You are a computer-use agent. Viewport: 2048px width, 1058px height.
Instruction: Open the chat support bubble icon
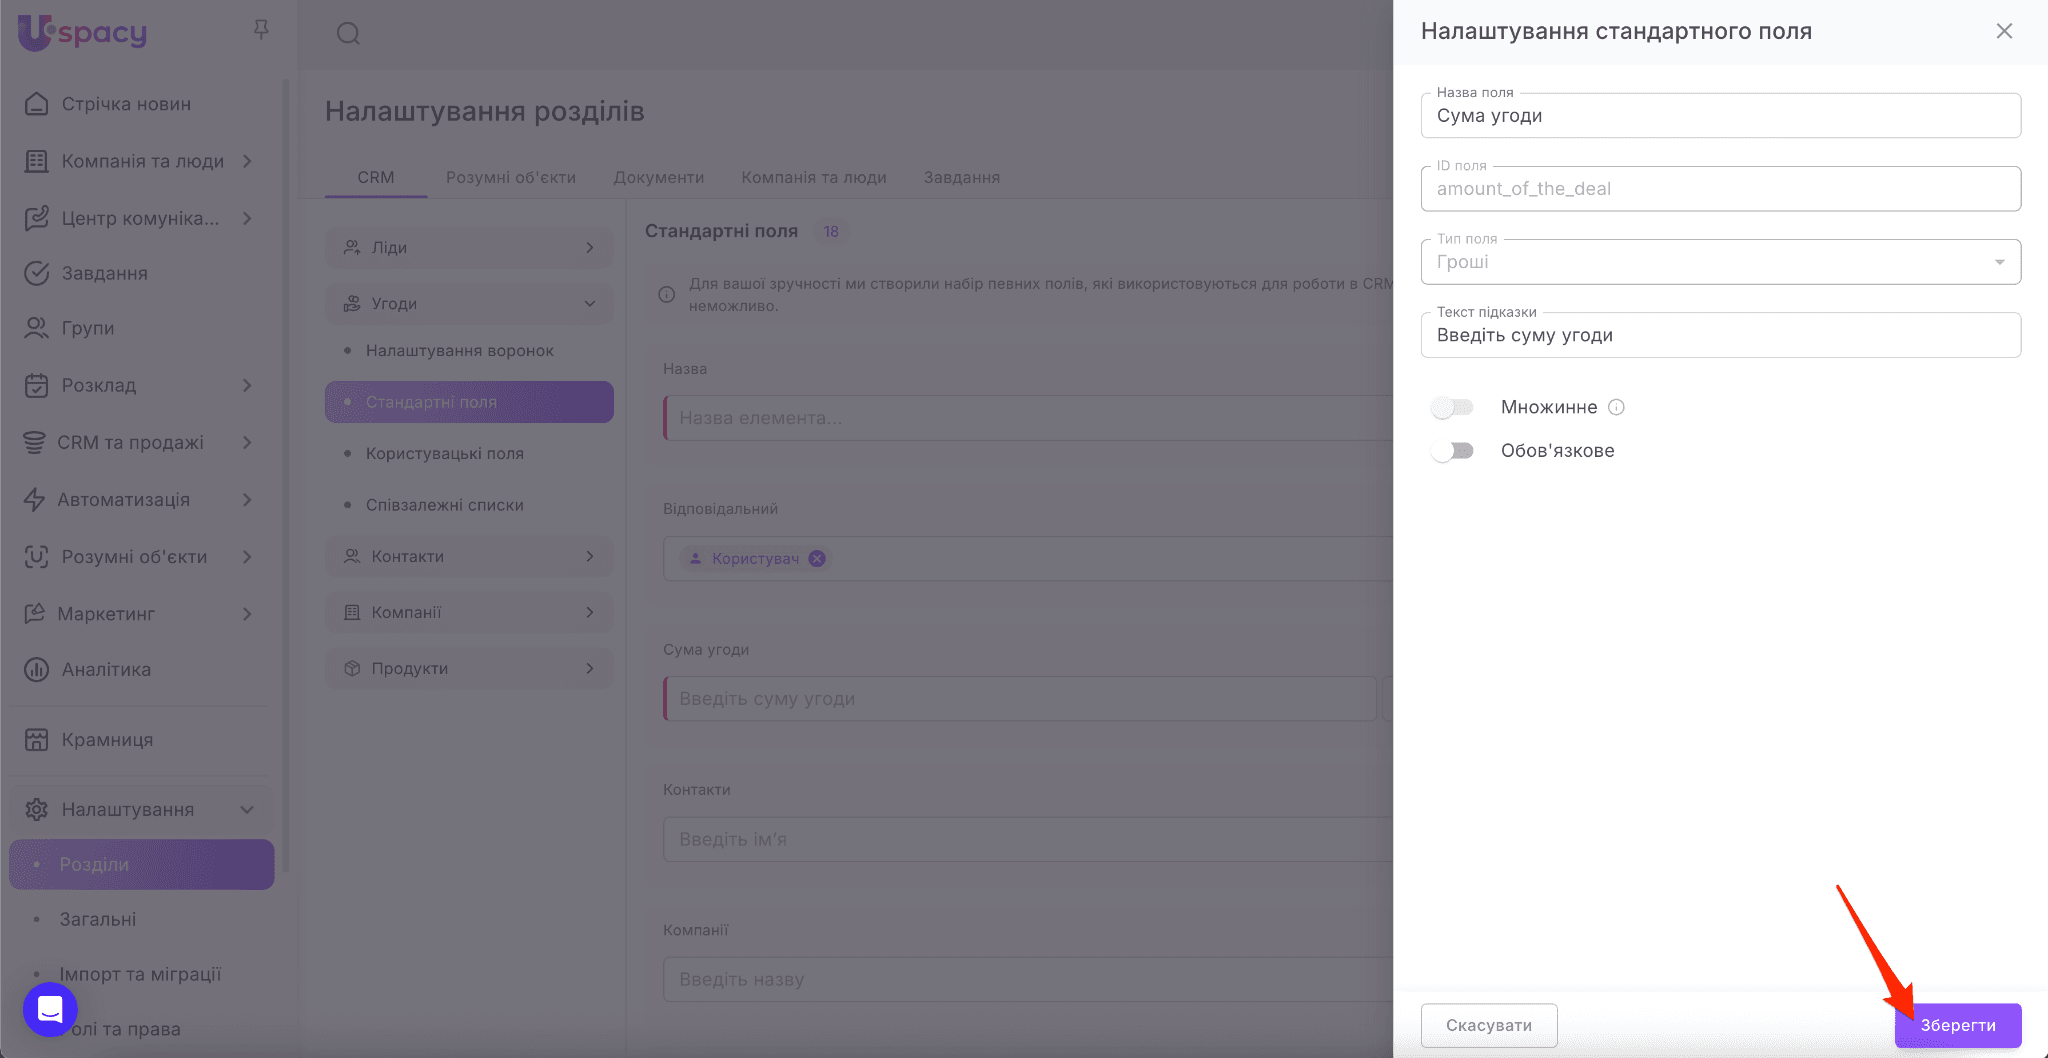coord(50,1009)
